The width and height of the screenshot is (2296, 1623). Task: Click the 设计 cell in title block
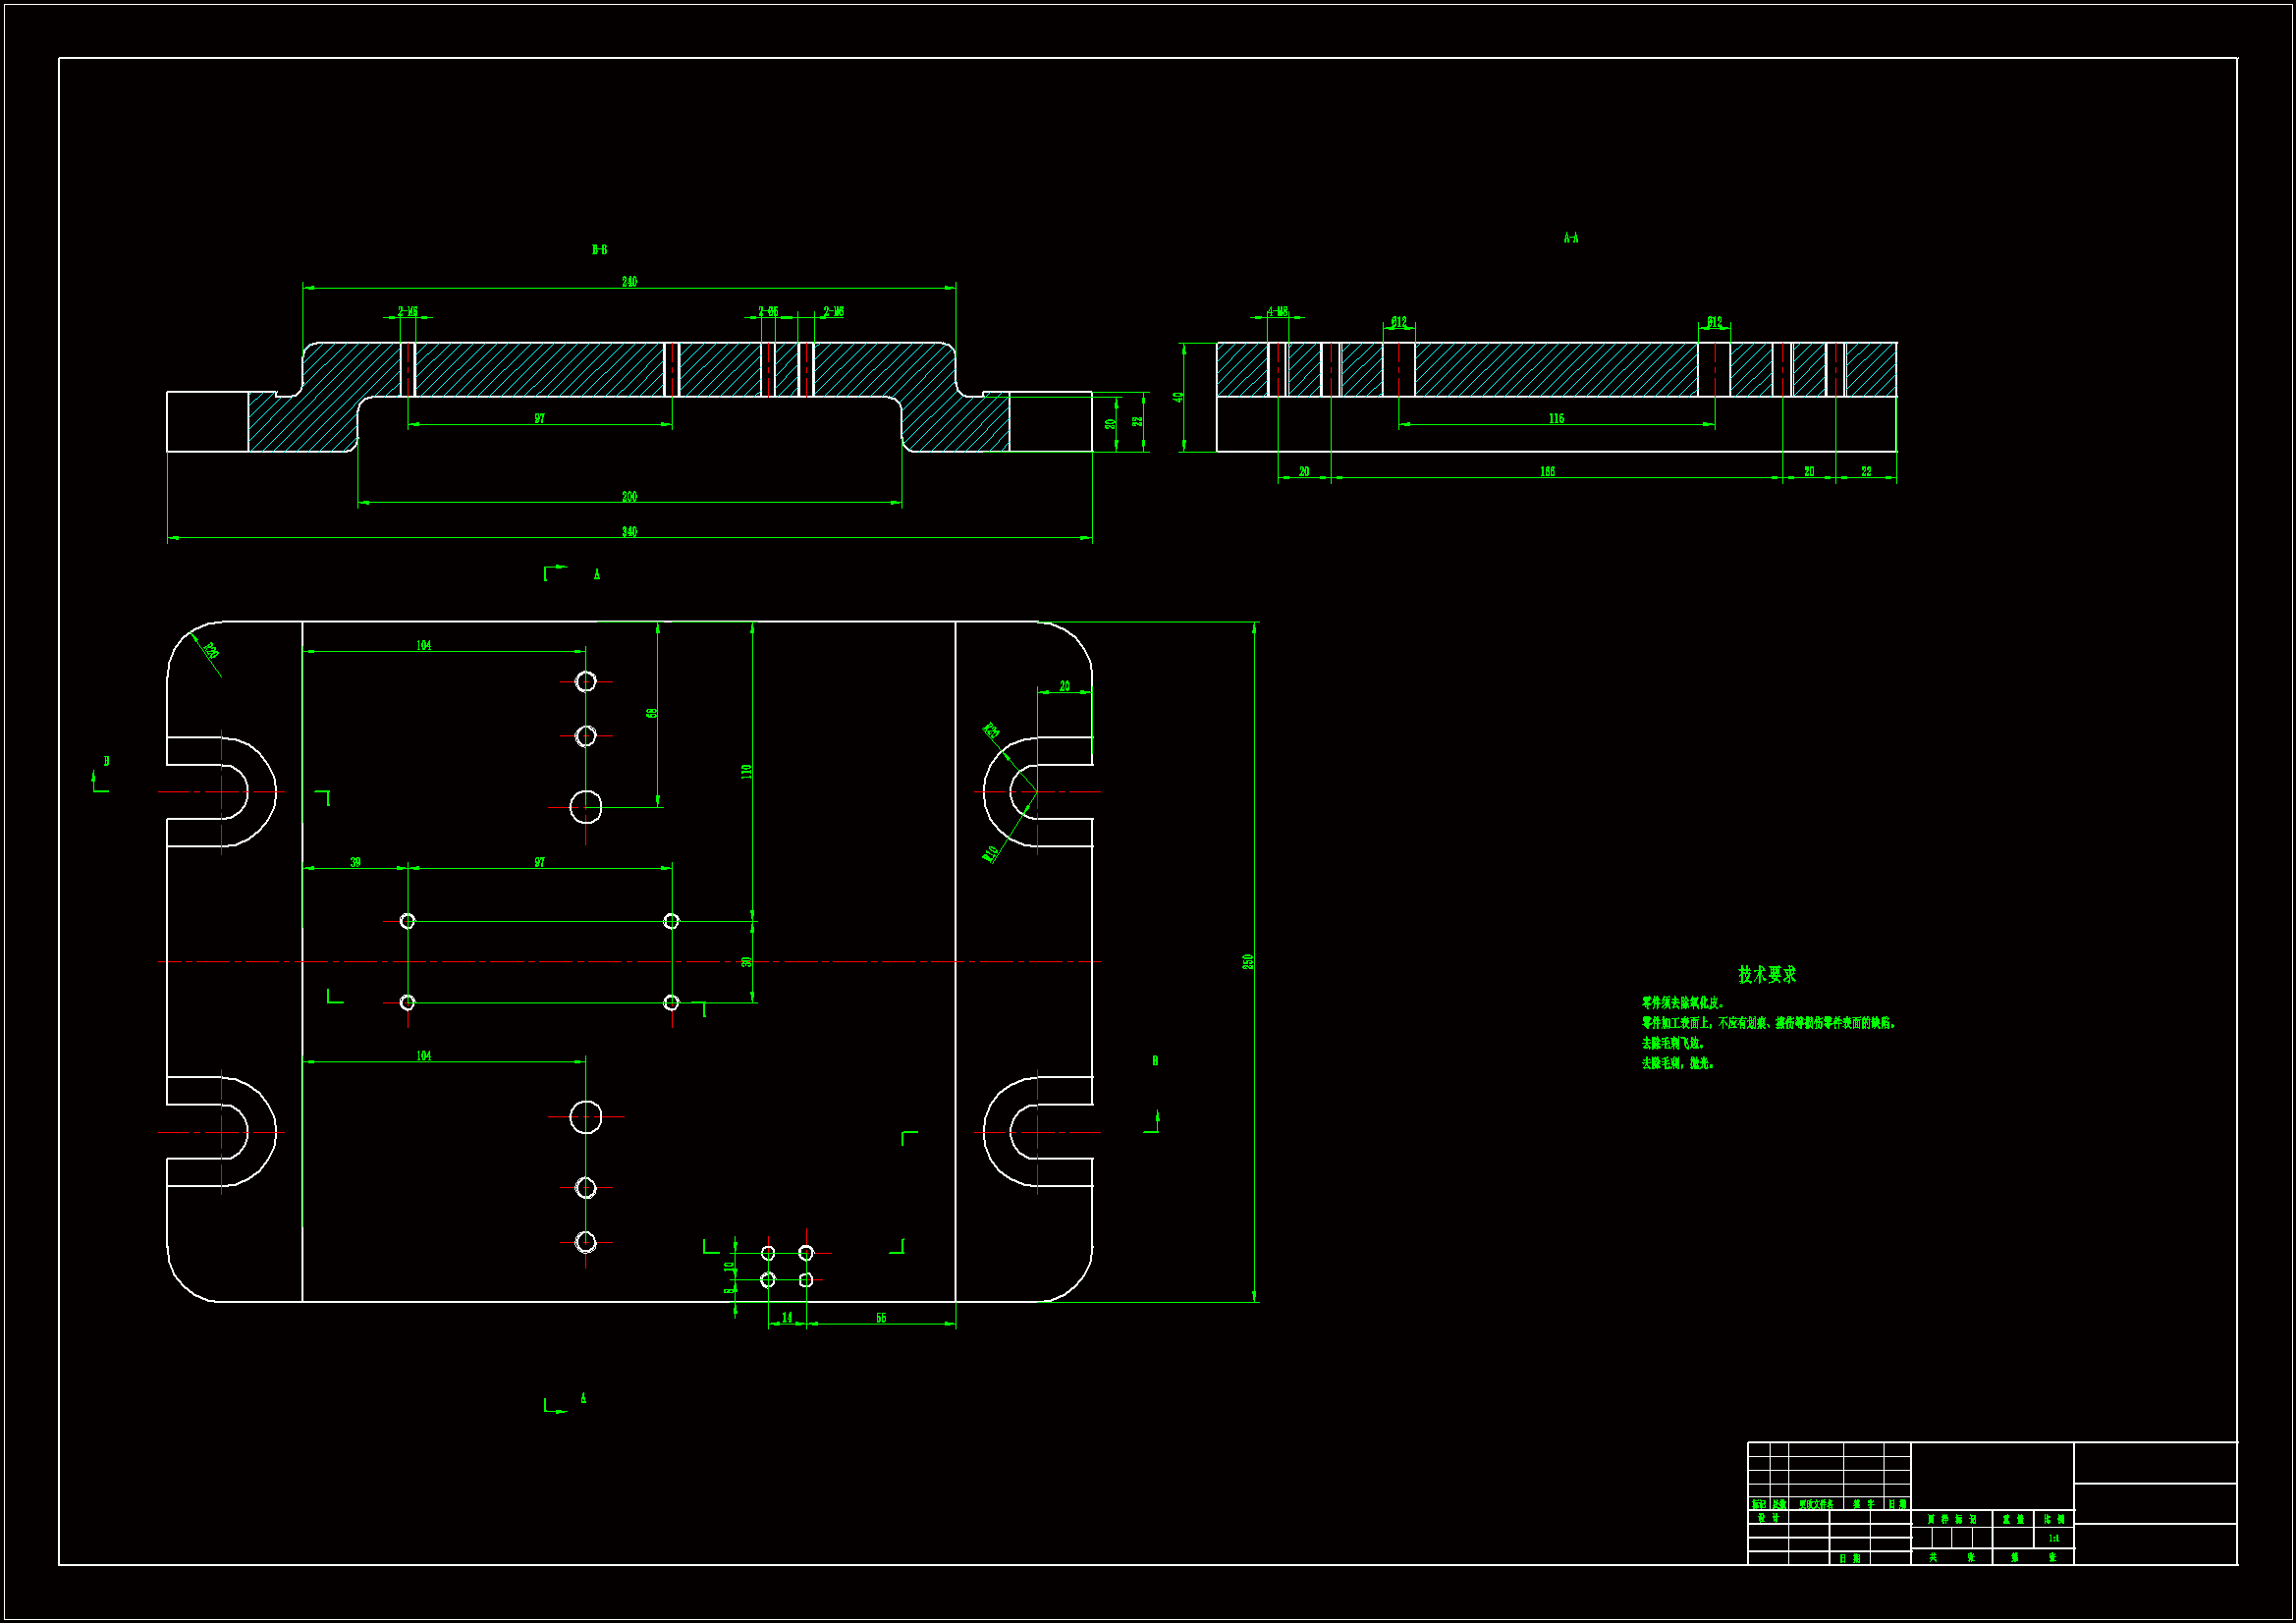pyautogui.click(x=1768, y=1518)
